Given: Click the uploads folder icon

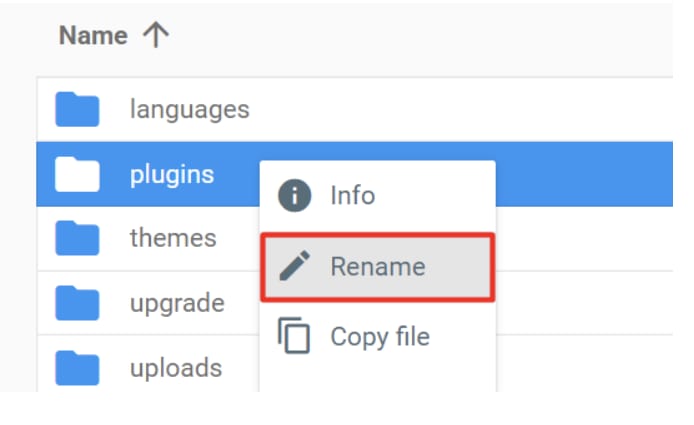Looking at the screenshot, I should tap(77, 368).
